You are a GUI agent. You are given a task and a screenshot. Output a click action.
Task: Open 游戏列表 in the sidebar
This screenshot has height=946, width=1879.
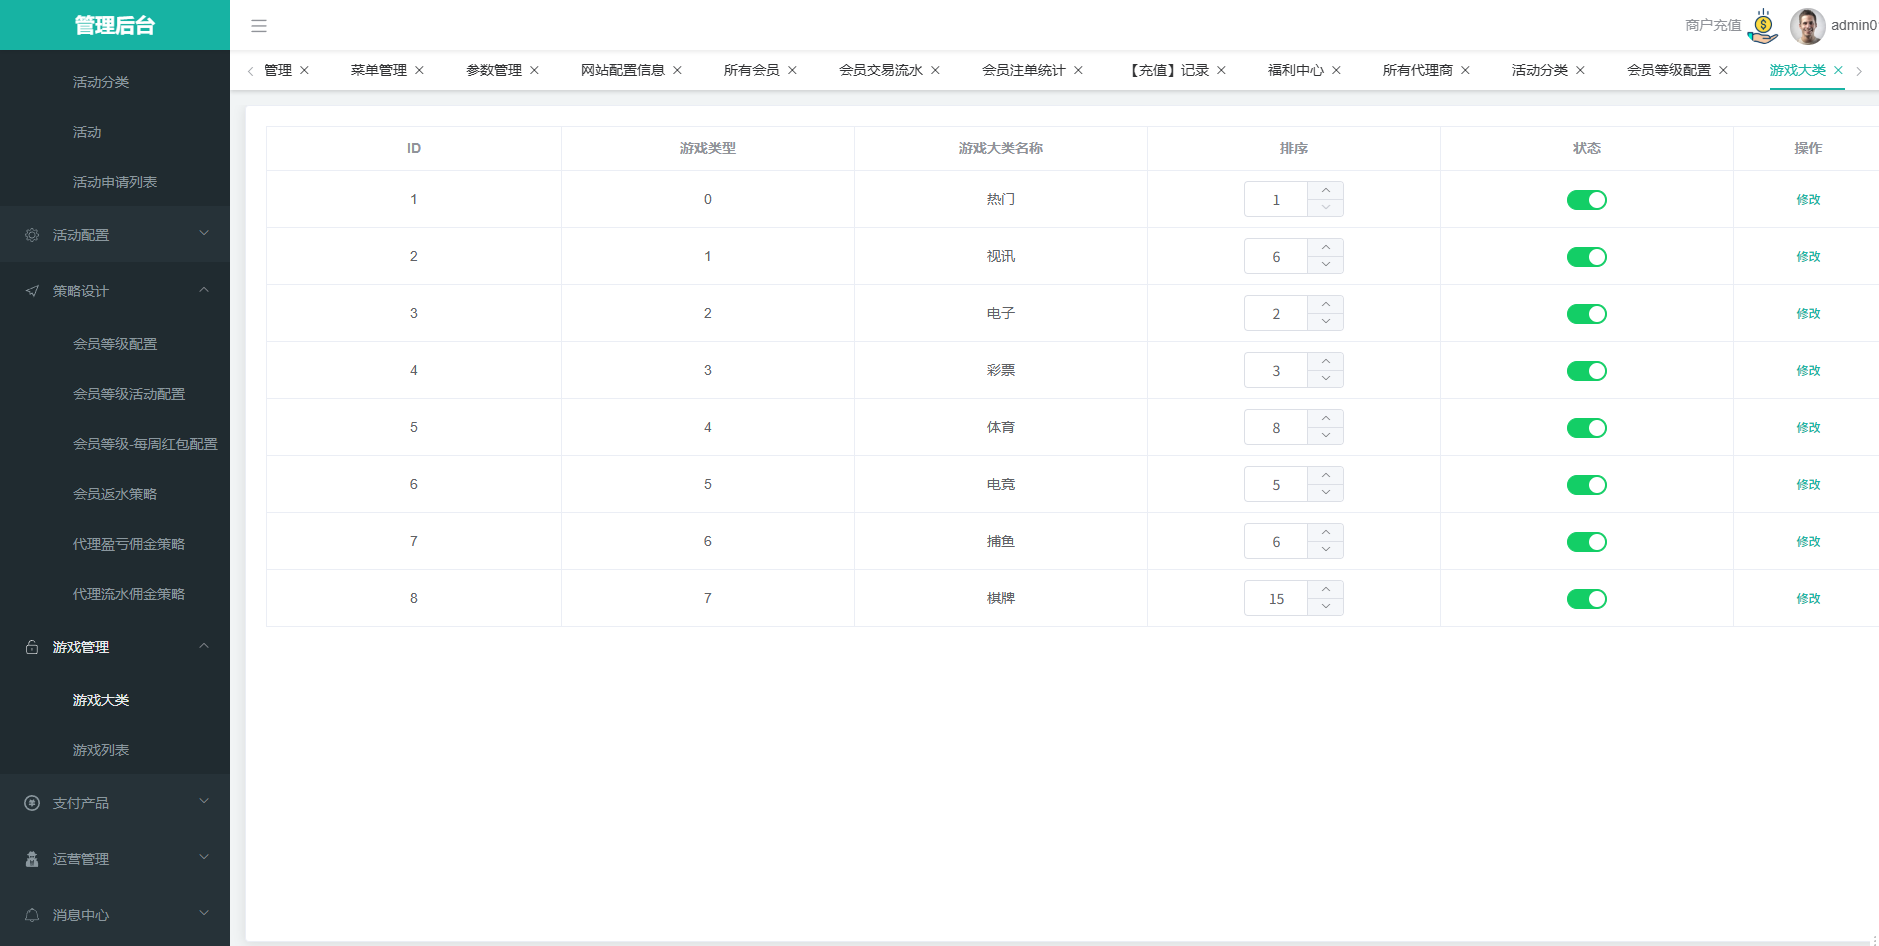[101, 750]
